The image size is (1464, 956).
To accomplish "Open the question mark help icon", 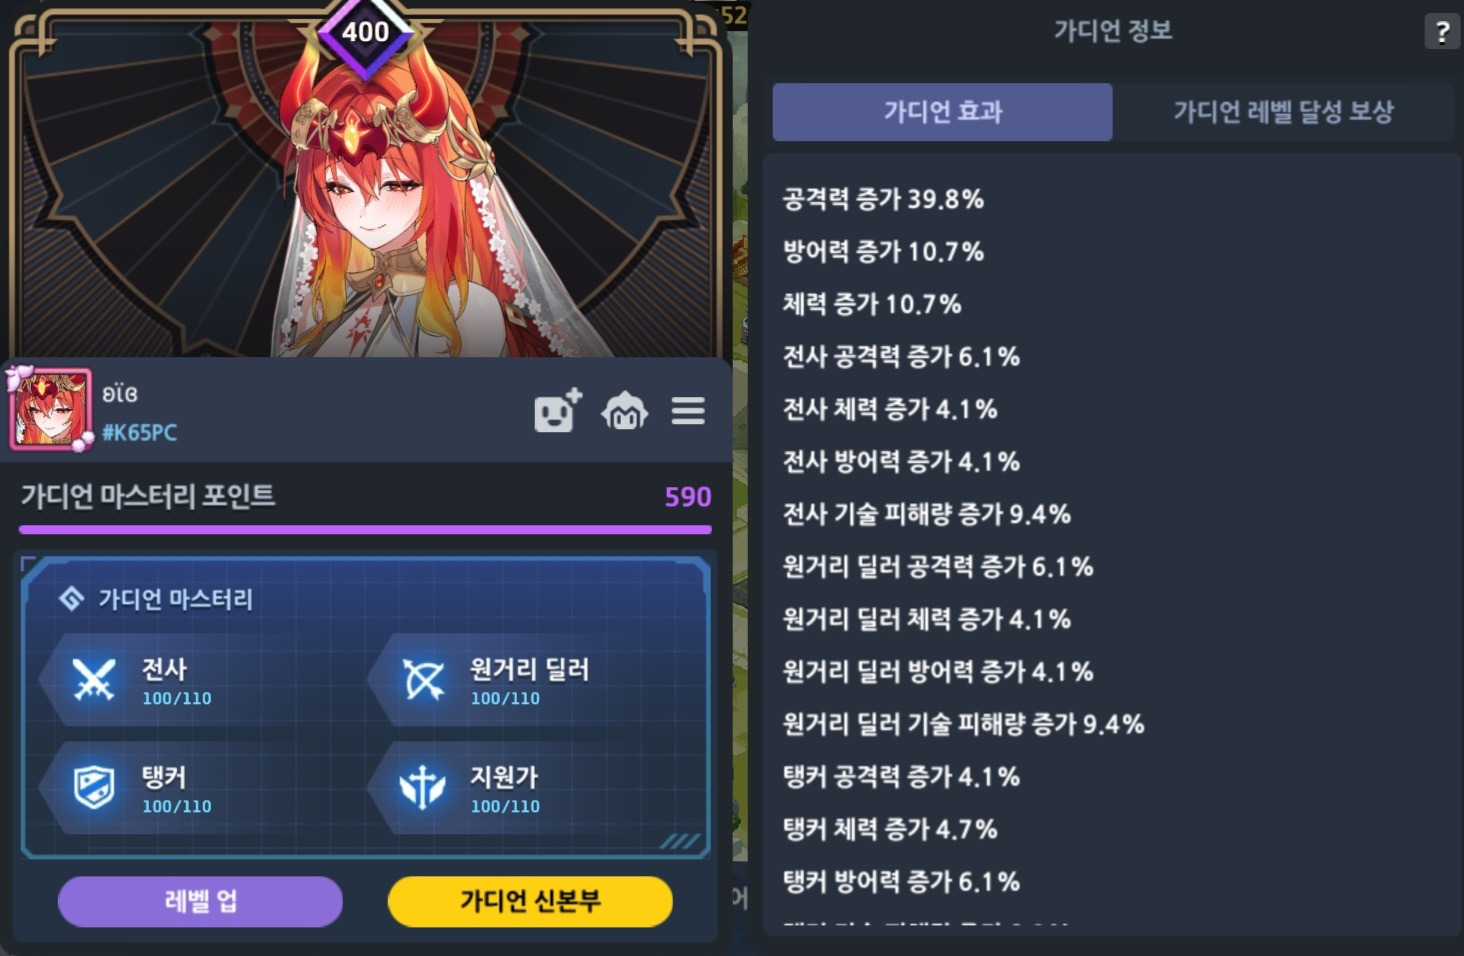I will (1441, 32).
